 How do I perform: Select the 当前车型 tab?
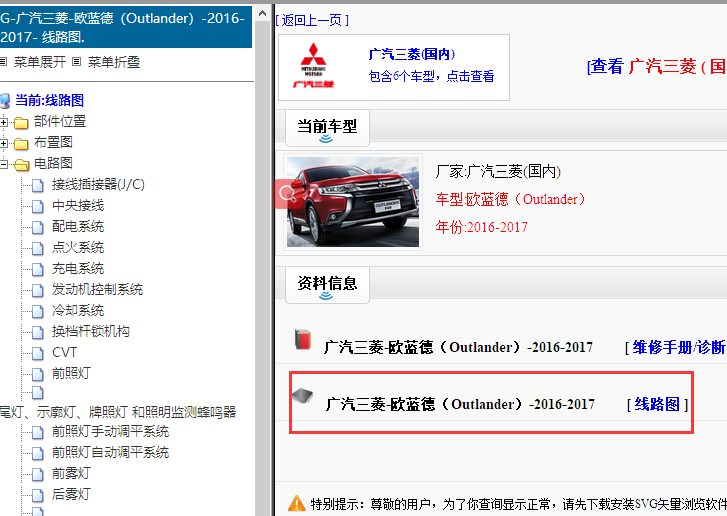pos(327,128)
